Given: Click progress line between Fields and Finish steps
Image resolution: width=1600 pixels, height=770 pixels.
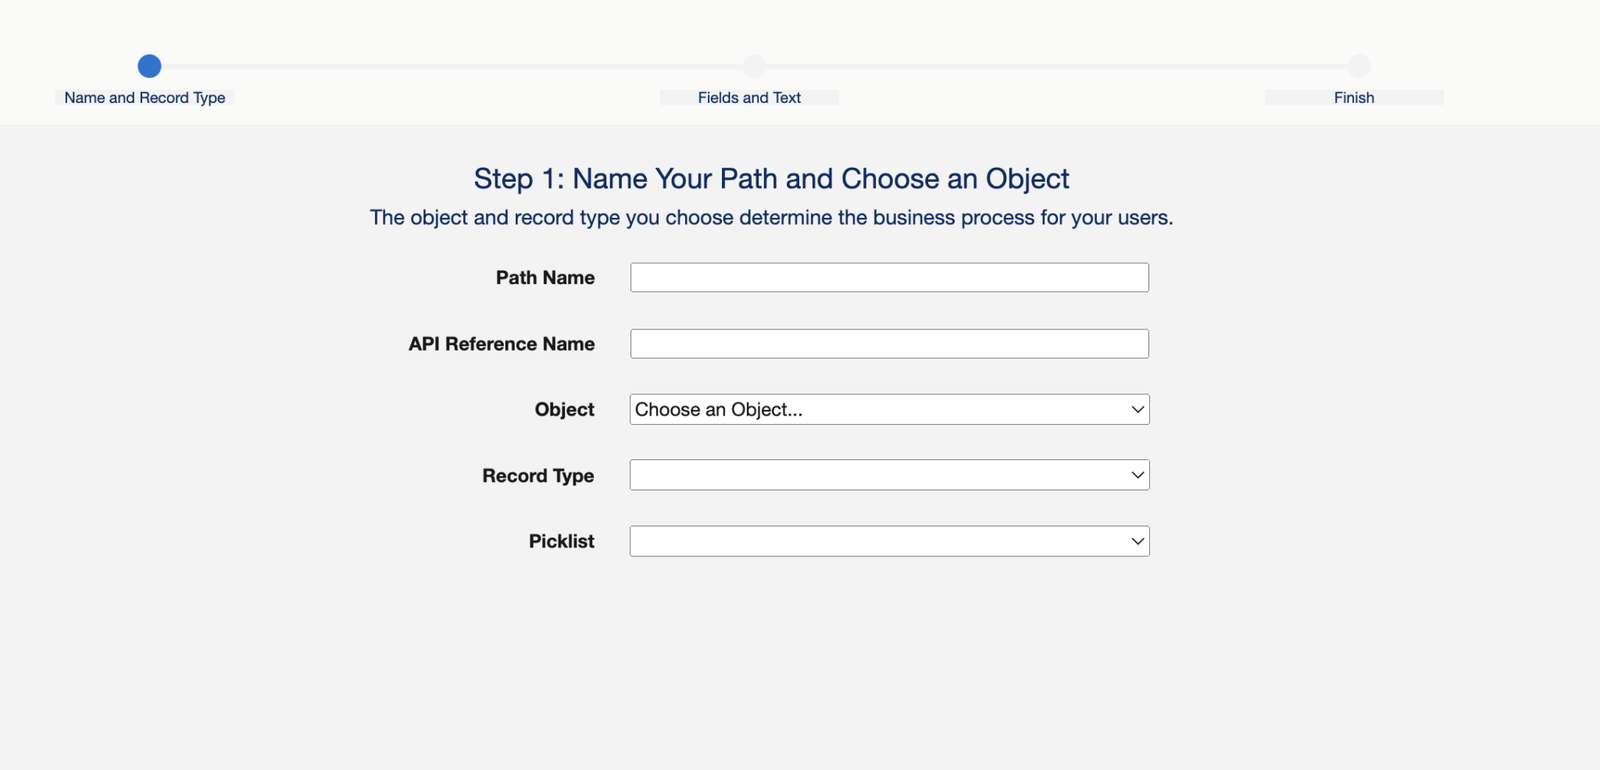Looking at the screenshot, I should (1056, 66).
